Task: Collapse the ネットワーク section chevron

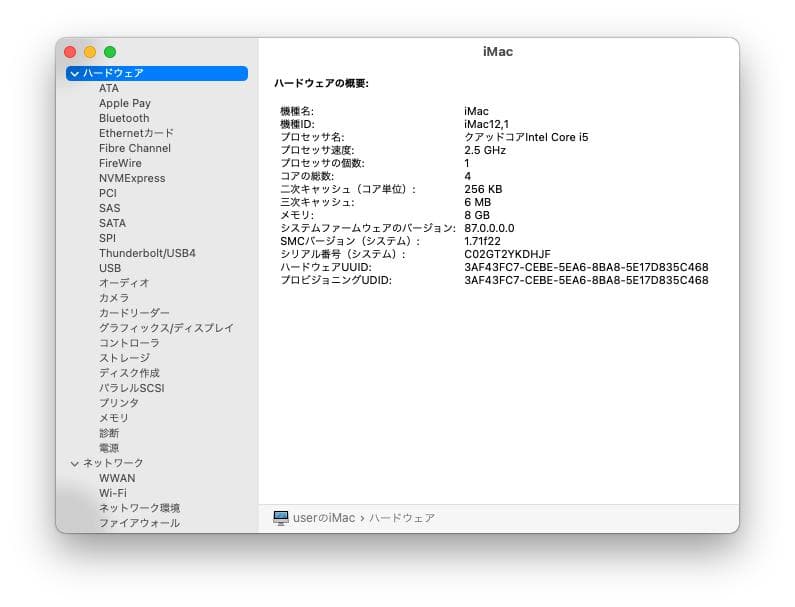Action: tap(75, 463)
